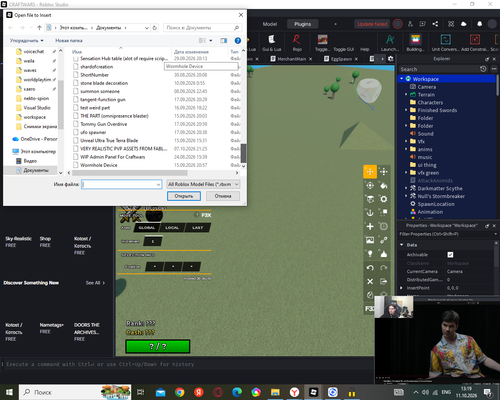Open the file name combo box dropdown
Viewport: 500px width, 400px height.
pyautogui.click(x=158, y=184)
